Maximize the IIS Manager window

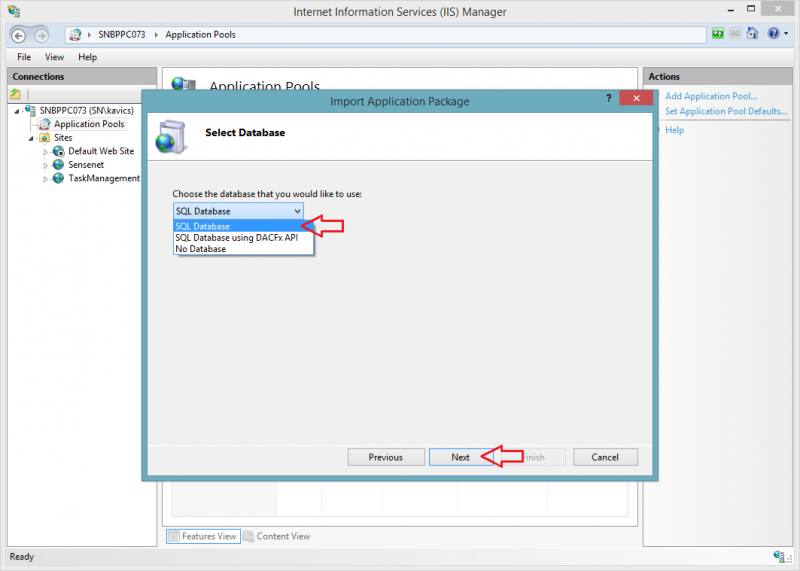pos(751,9)
